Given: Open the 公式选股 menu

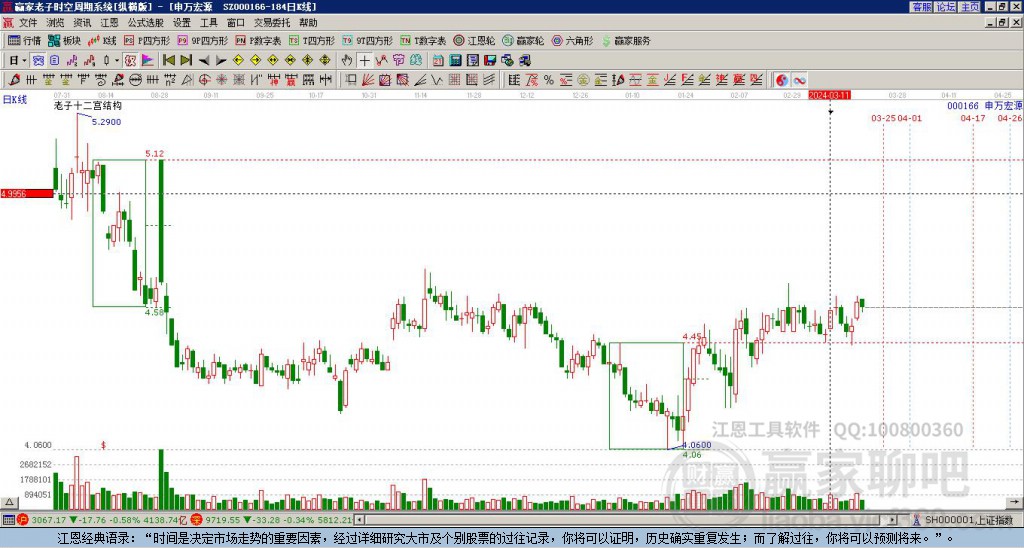Looking at the screenshot, I should 146,23.
